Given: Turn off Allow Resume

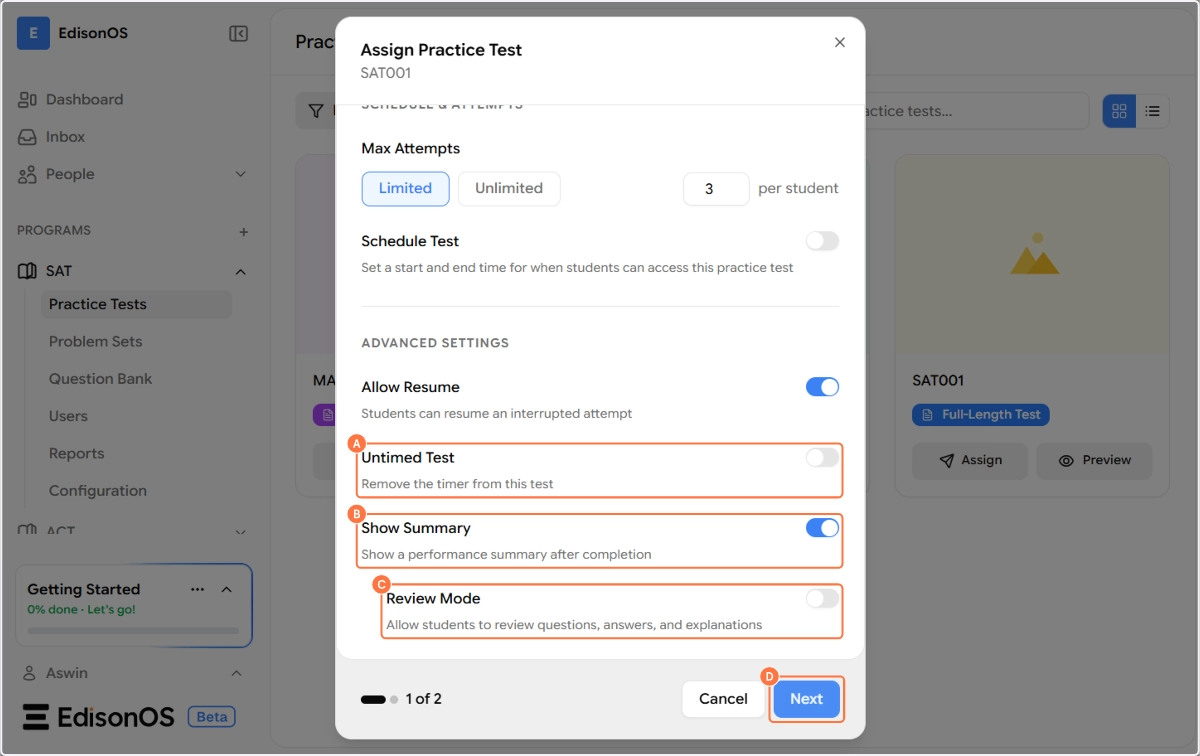Looking at the screenshot, I should (x=822, y=387).
